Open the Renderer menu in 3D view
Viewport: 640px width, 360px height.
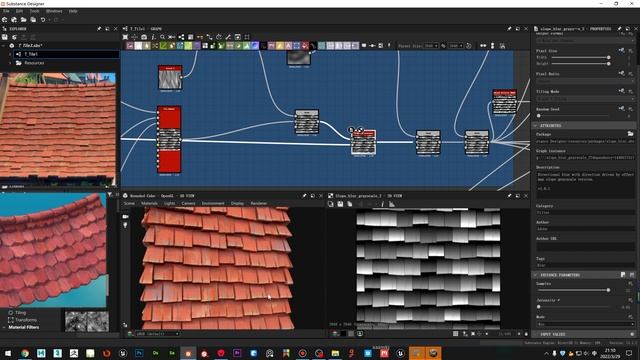[x=258, y=203]
